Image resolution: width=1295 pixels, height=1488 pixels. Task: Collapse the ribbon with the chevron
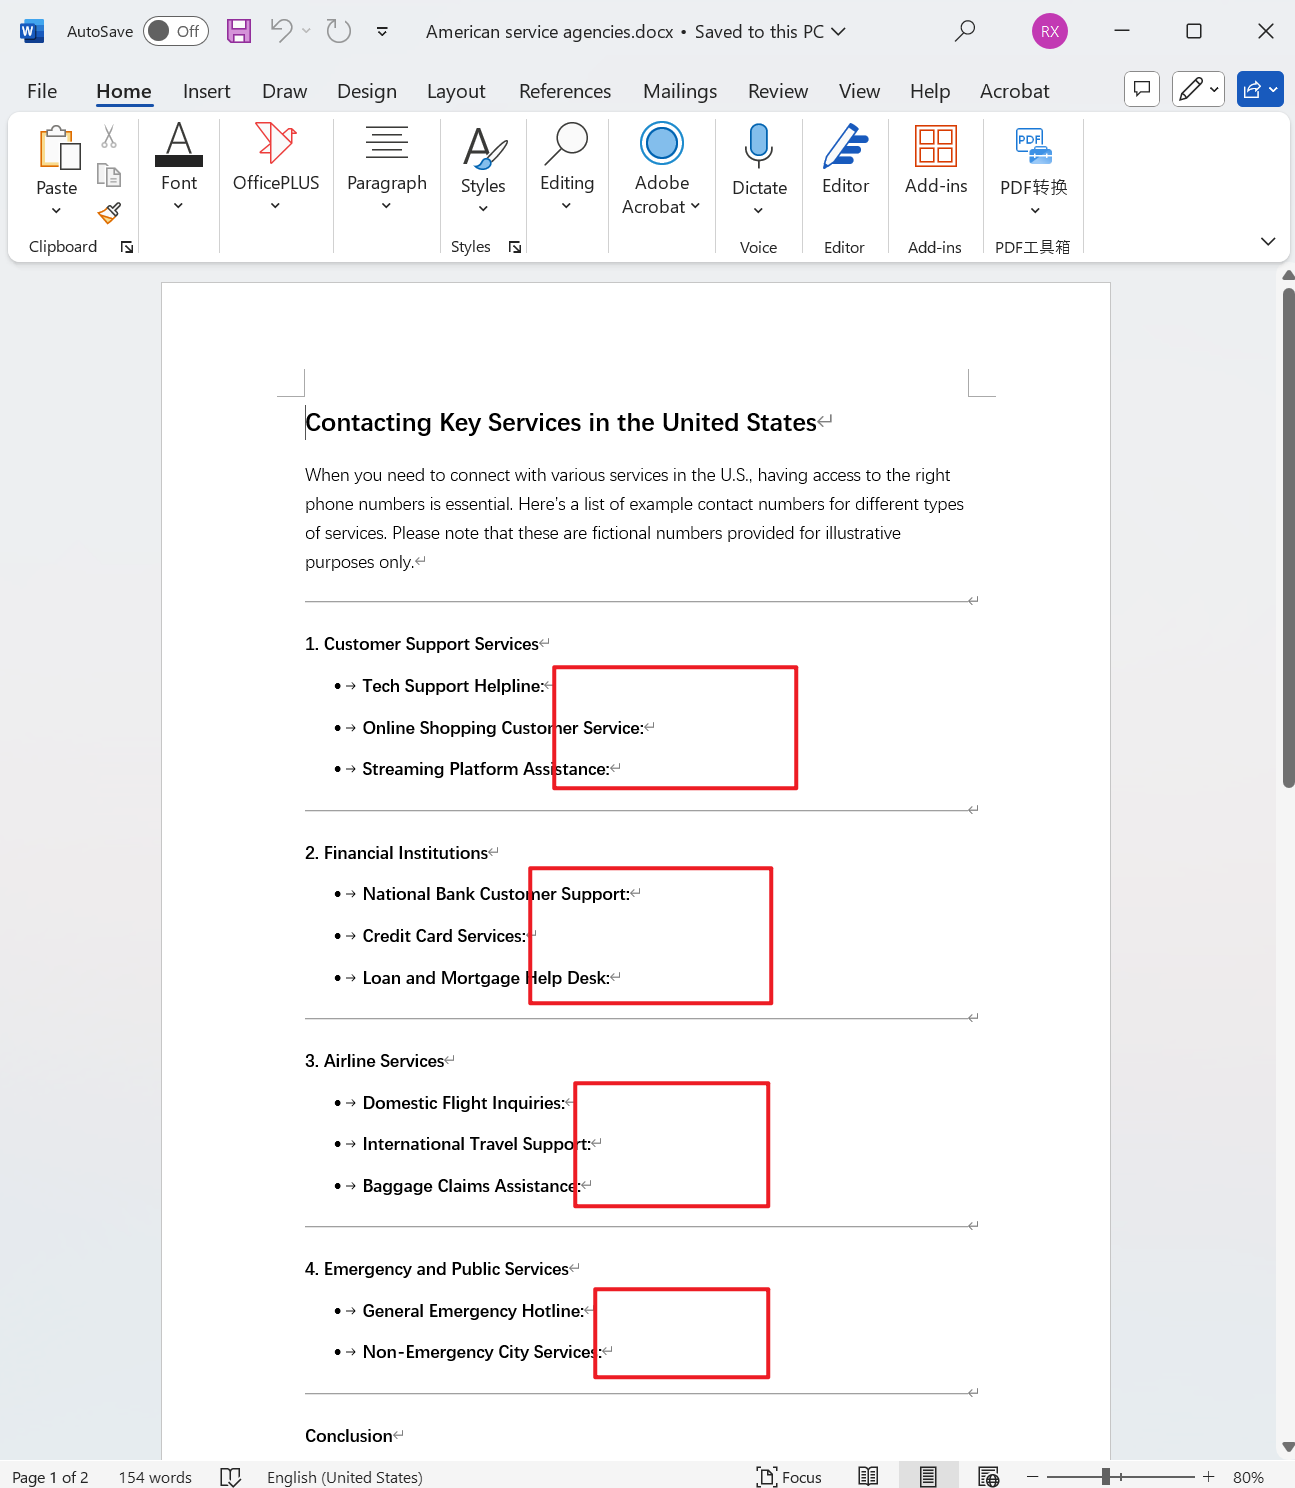1268,241
